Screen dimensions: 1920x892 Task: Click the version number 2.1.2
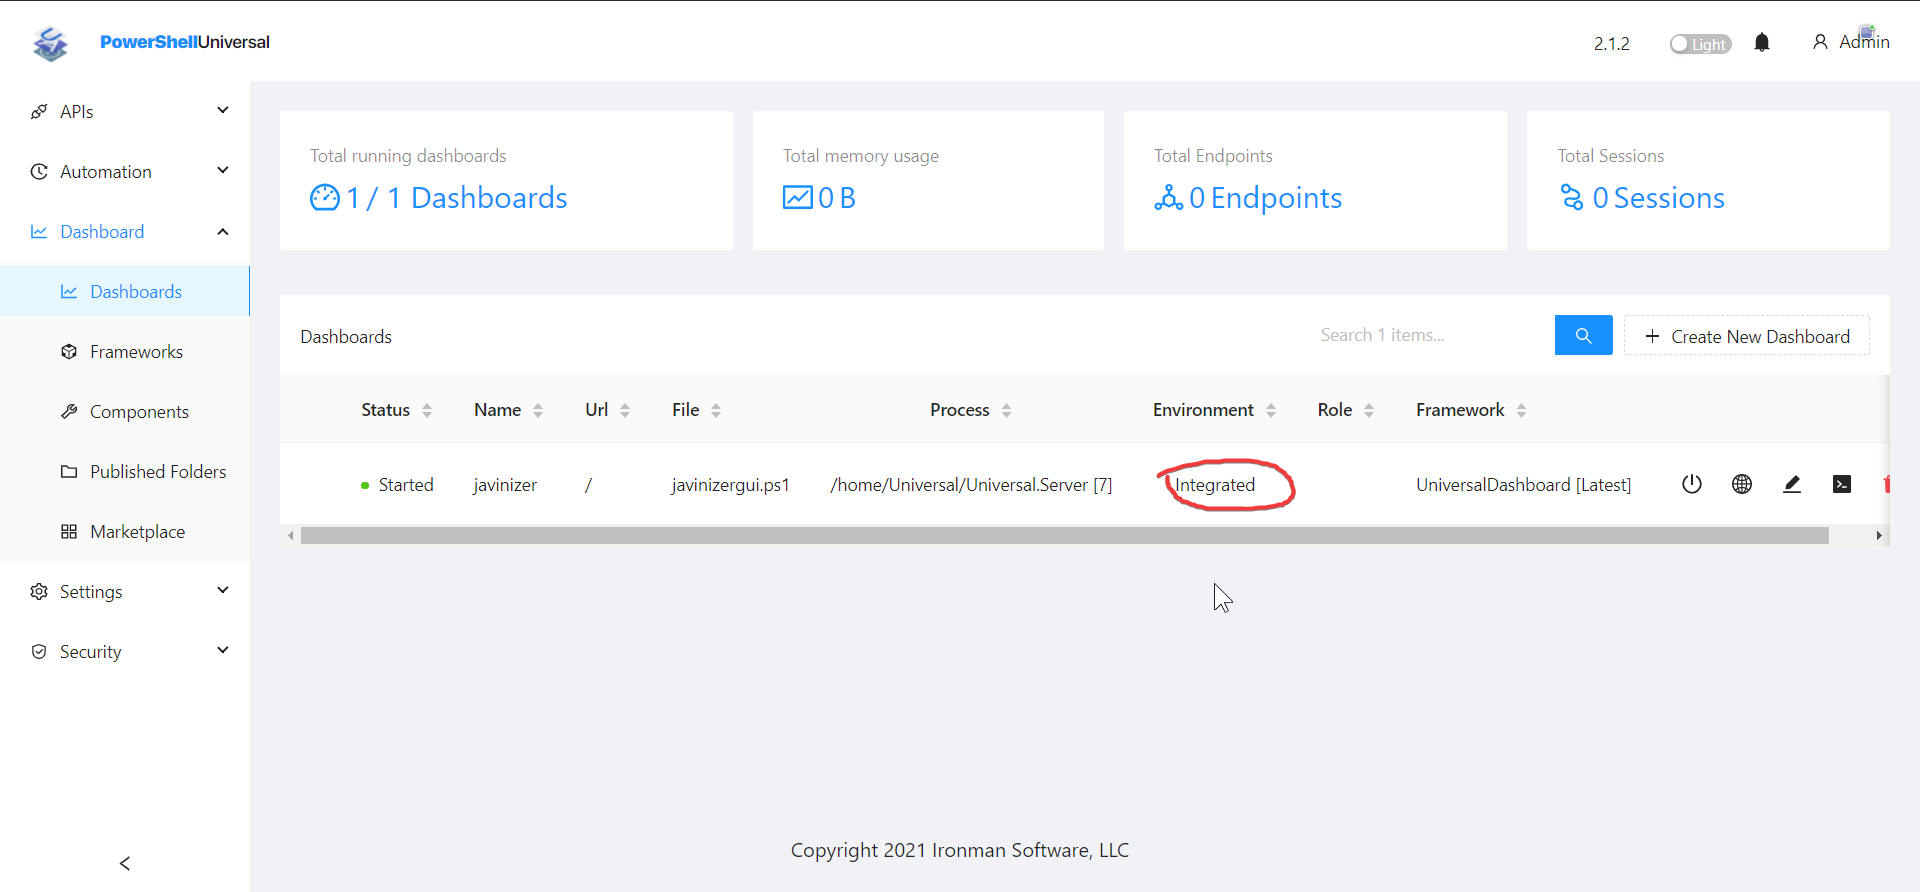(x=1611, y=44)
